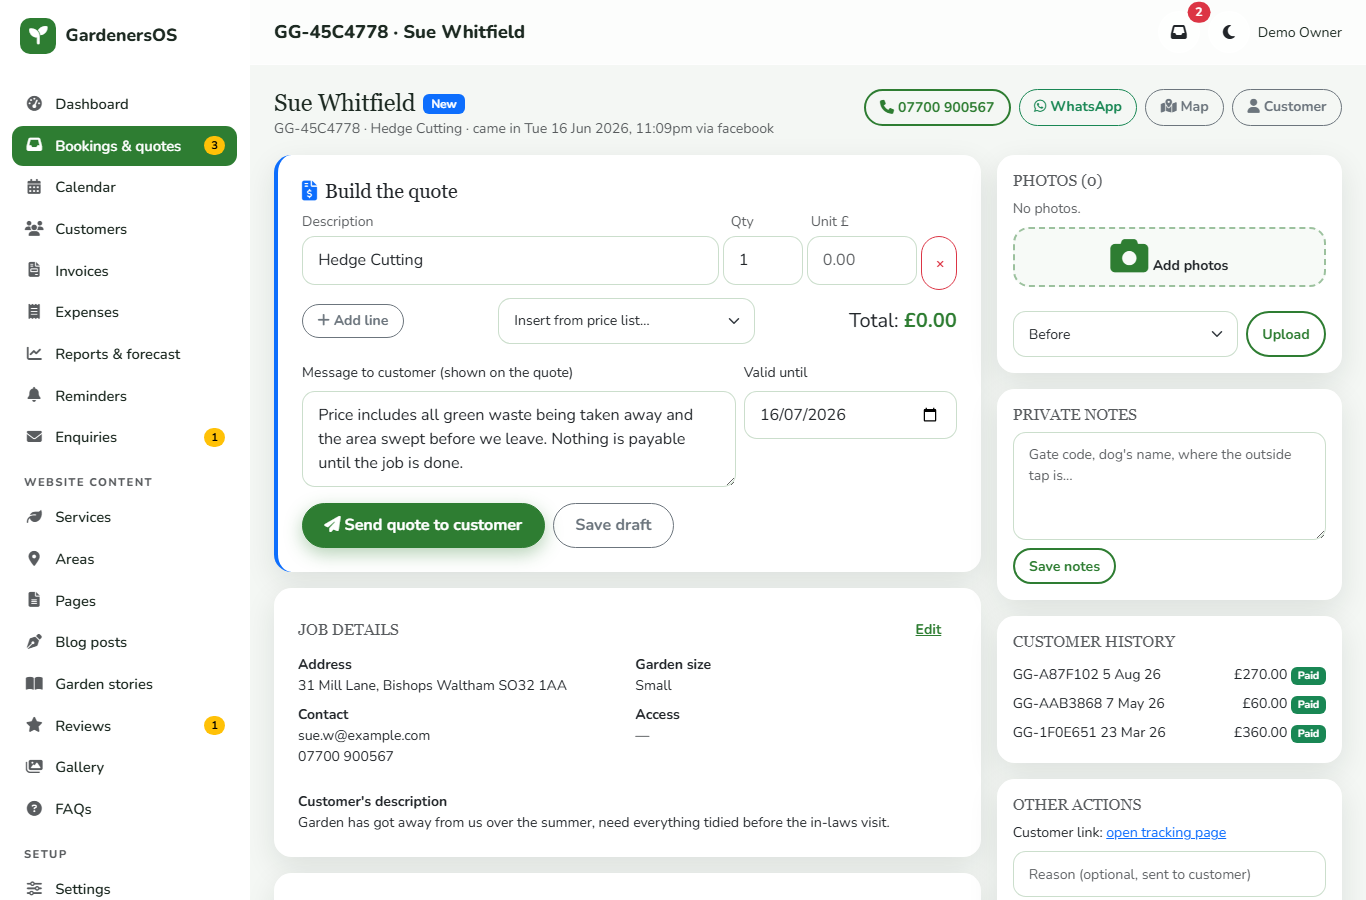
Task: Show customer location on Map
Action: coord(1184,107)
